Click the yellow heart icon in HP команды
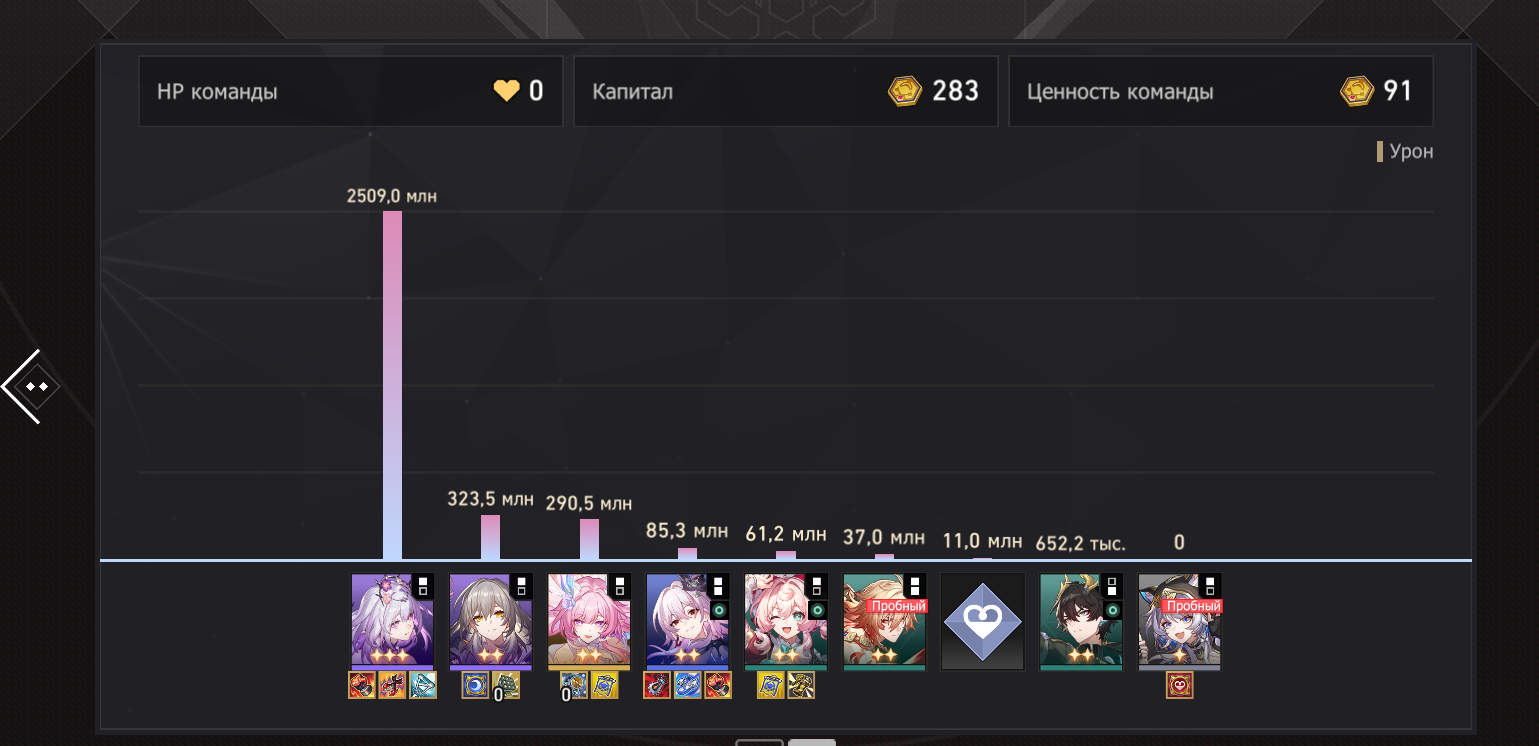 pos(507,91)
